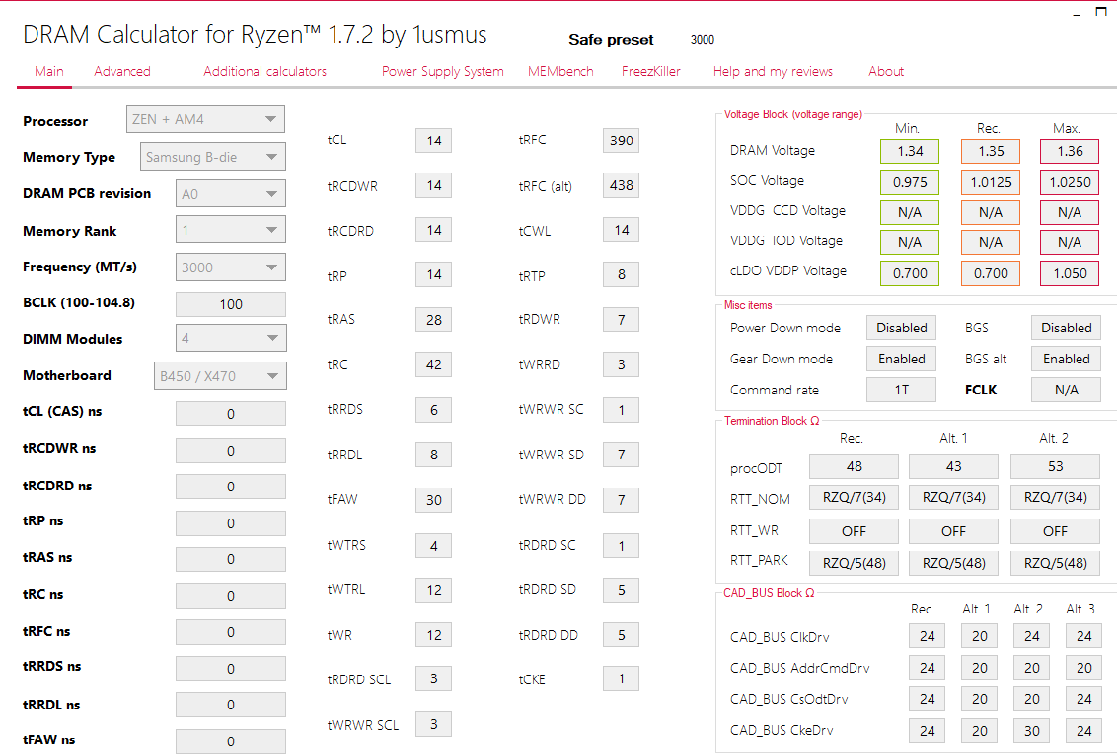This screenshot has width=1117, height=755.
Task: Open the Advanced tab
Action: click(123, 71)
